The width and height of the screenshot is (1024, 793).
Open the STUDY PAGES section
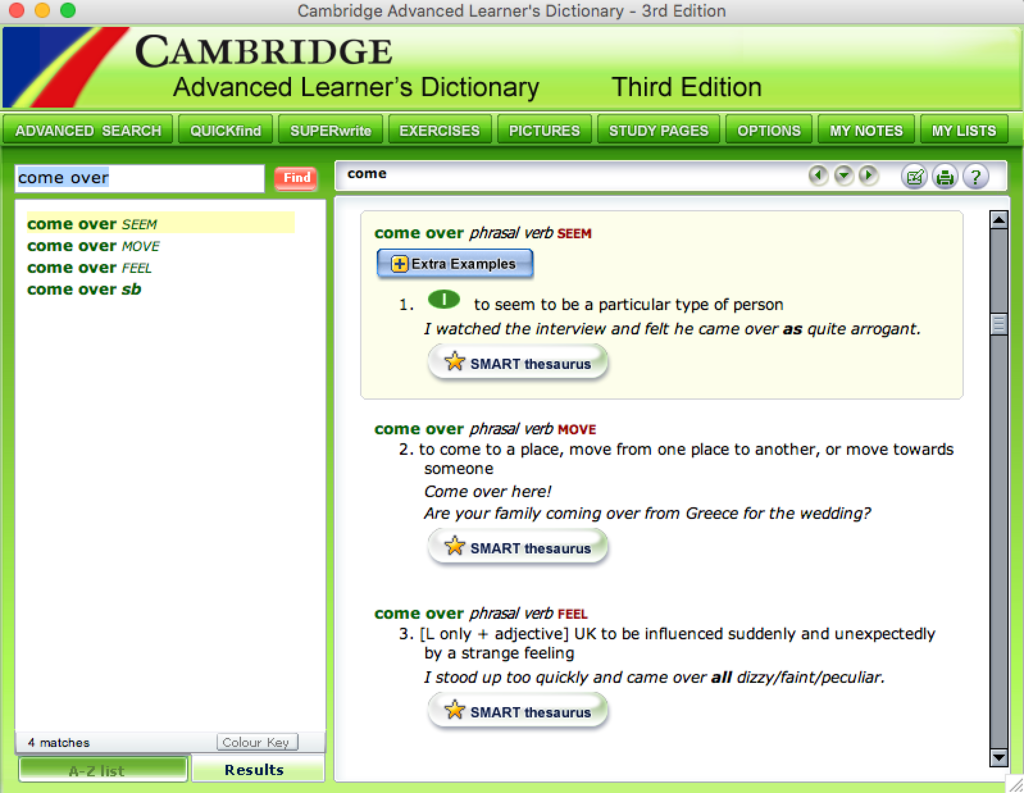(658, 130)
